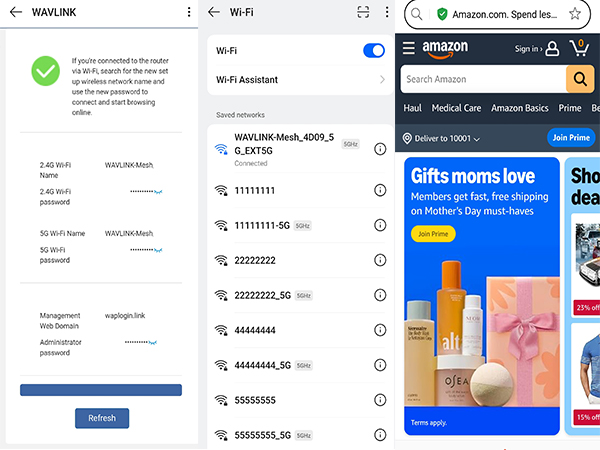The width and height of the screenshot is (600, 450).
Task: Click the 15% off product card
Action: [586, 375]
